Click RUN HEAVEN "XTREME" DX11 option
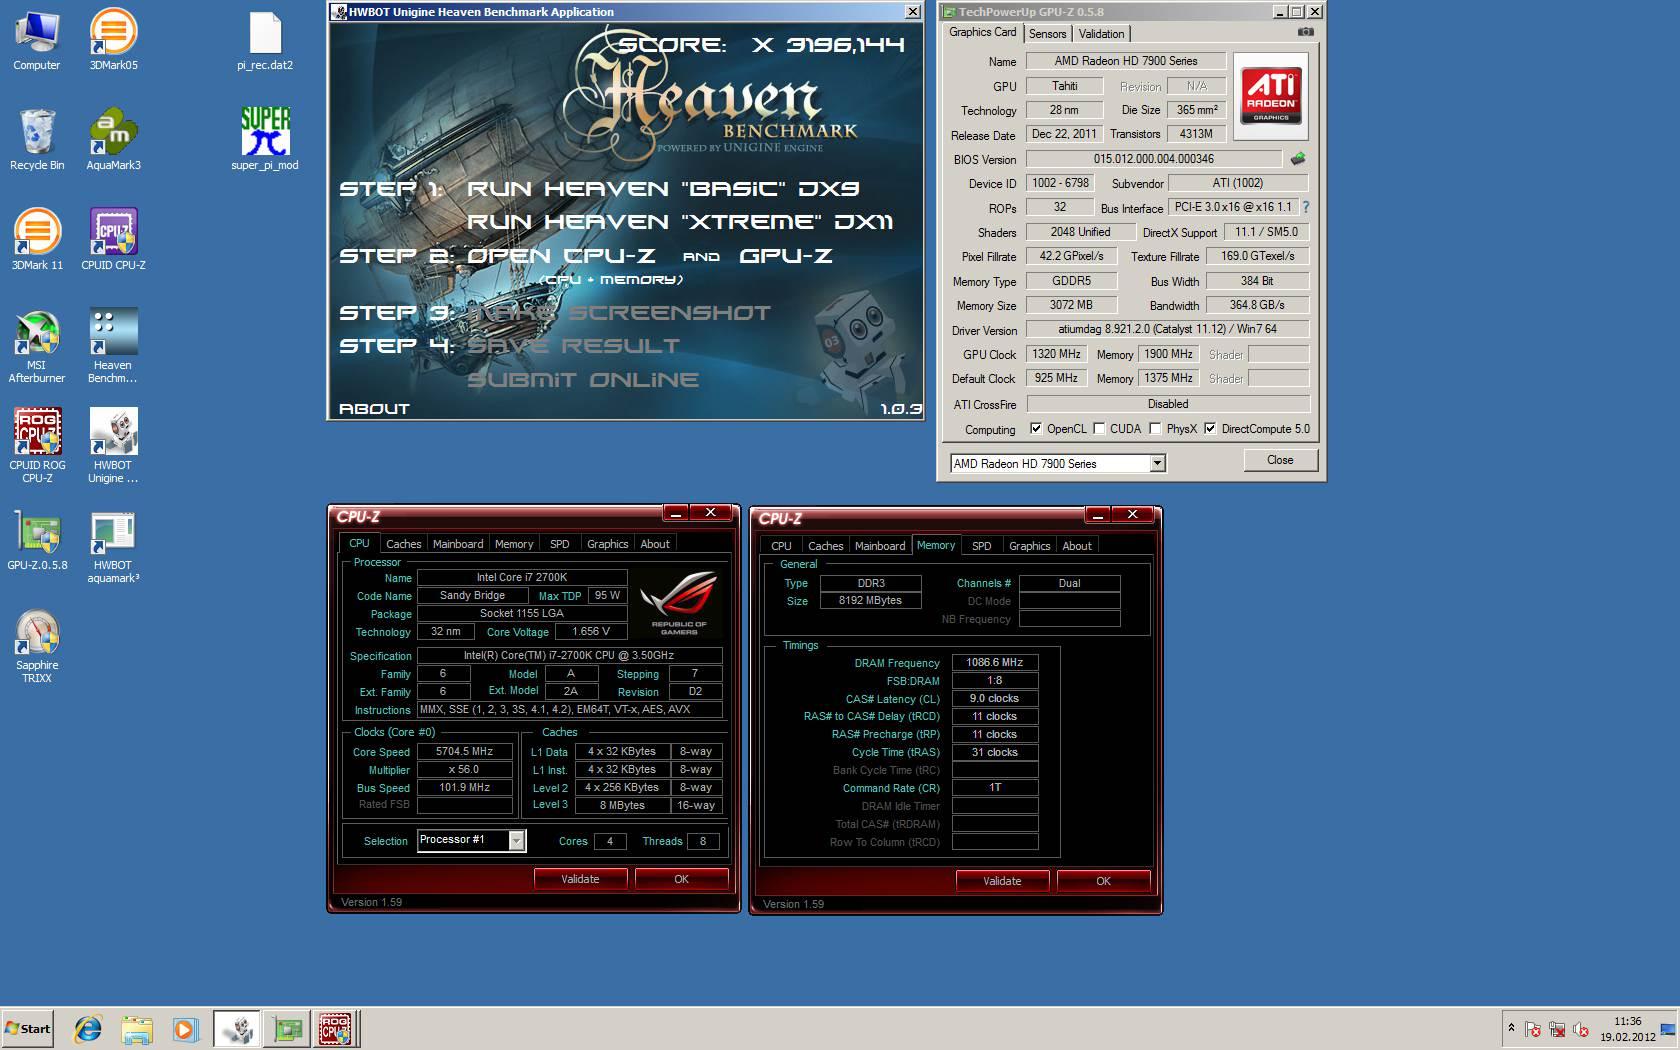Screen dimensions: 1680x1050 pyautogui.click(x=680, y=222)
